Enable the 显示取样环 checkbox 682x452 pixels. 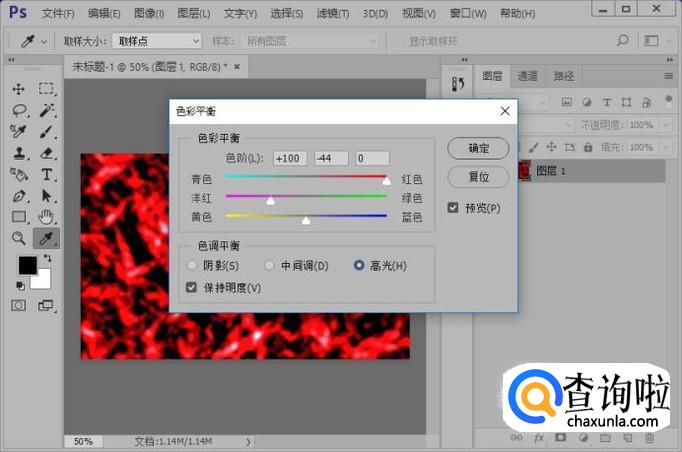click(x=397, y=41)
